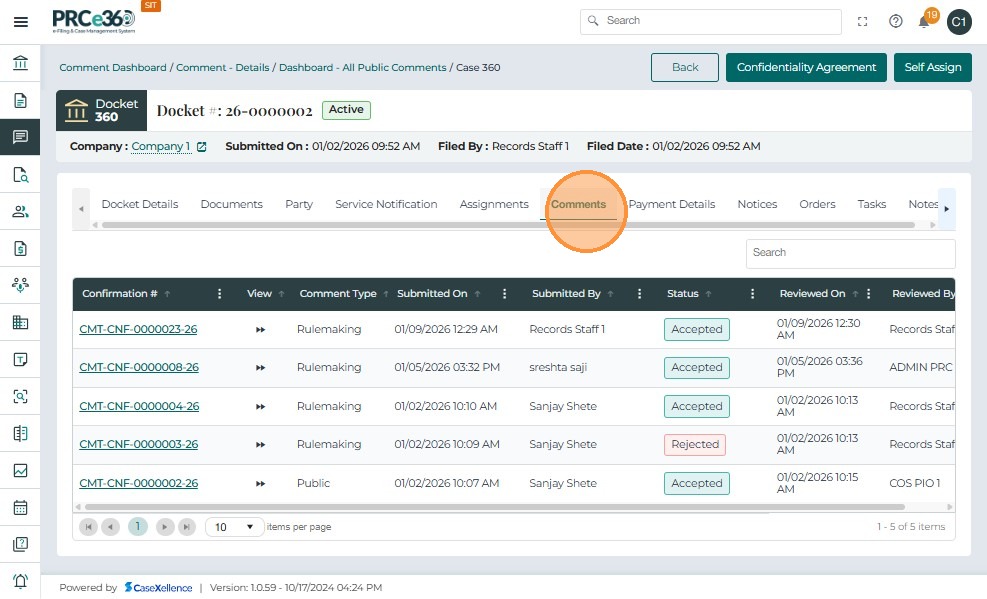Click external link icon beside Company 1
Viewport: 987px width, 599px height.
tap(201, 147)
